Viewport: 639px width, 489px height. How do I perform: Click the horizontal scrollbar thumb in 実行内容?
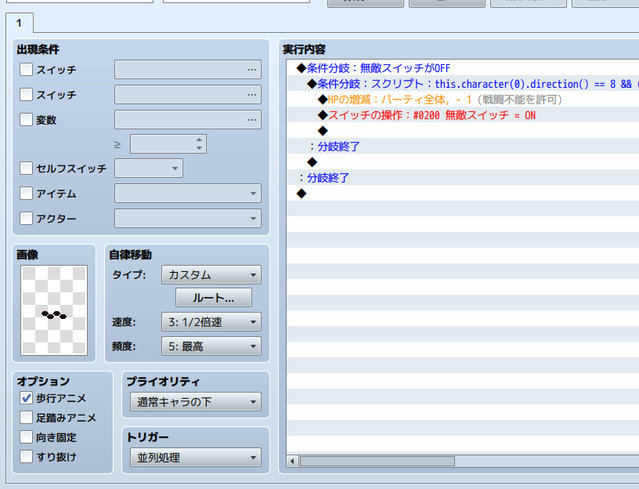[x=377, y=461]
